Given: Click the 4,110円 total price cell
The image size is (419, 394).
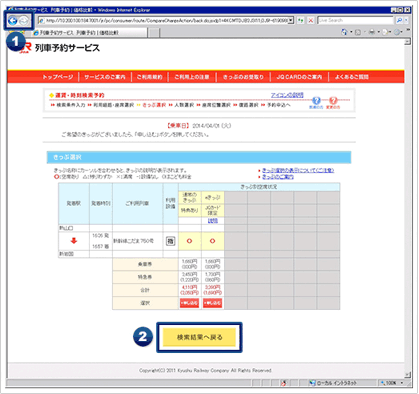Looking at the screenshot, I should tap(189, 290).
